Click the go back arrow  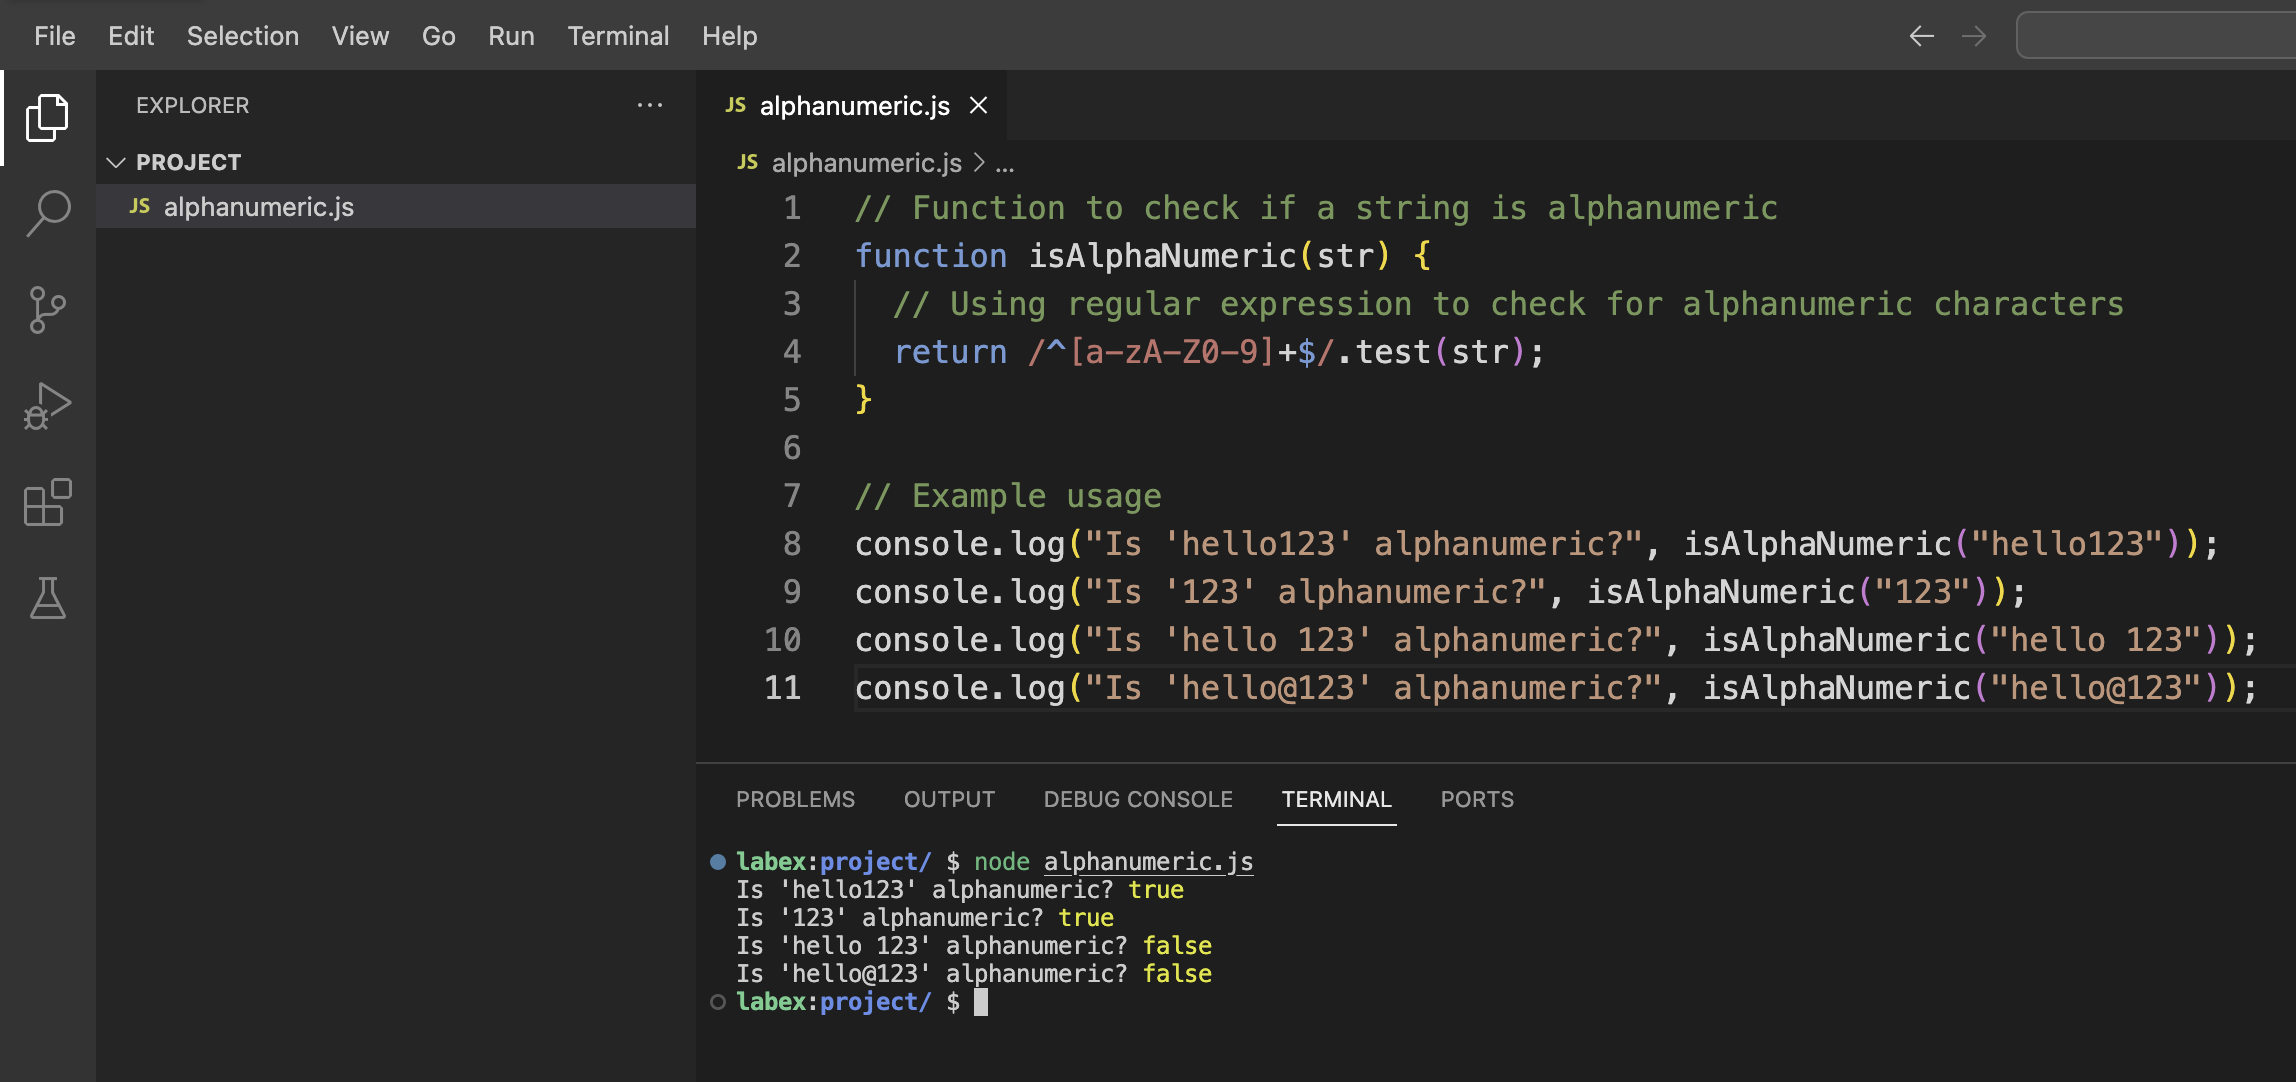tap(1921, 37)
